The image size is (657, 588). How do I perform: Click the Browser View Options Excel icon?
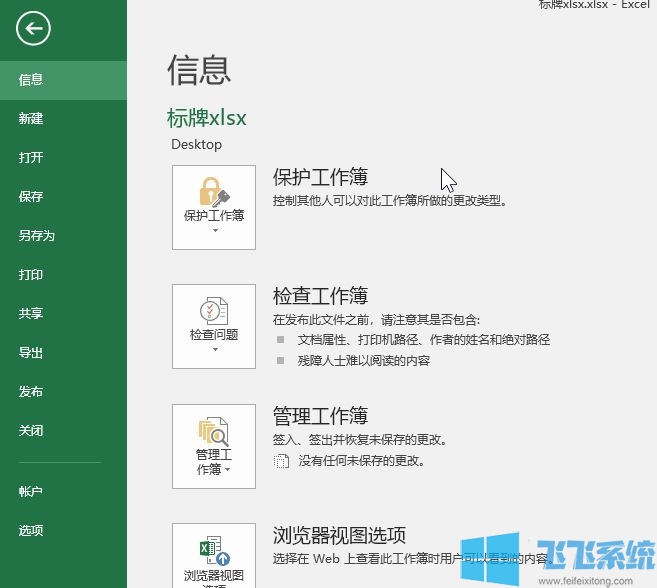(x=214, y=550)
